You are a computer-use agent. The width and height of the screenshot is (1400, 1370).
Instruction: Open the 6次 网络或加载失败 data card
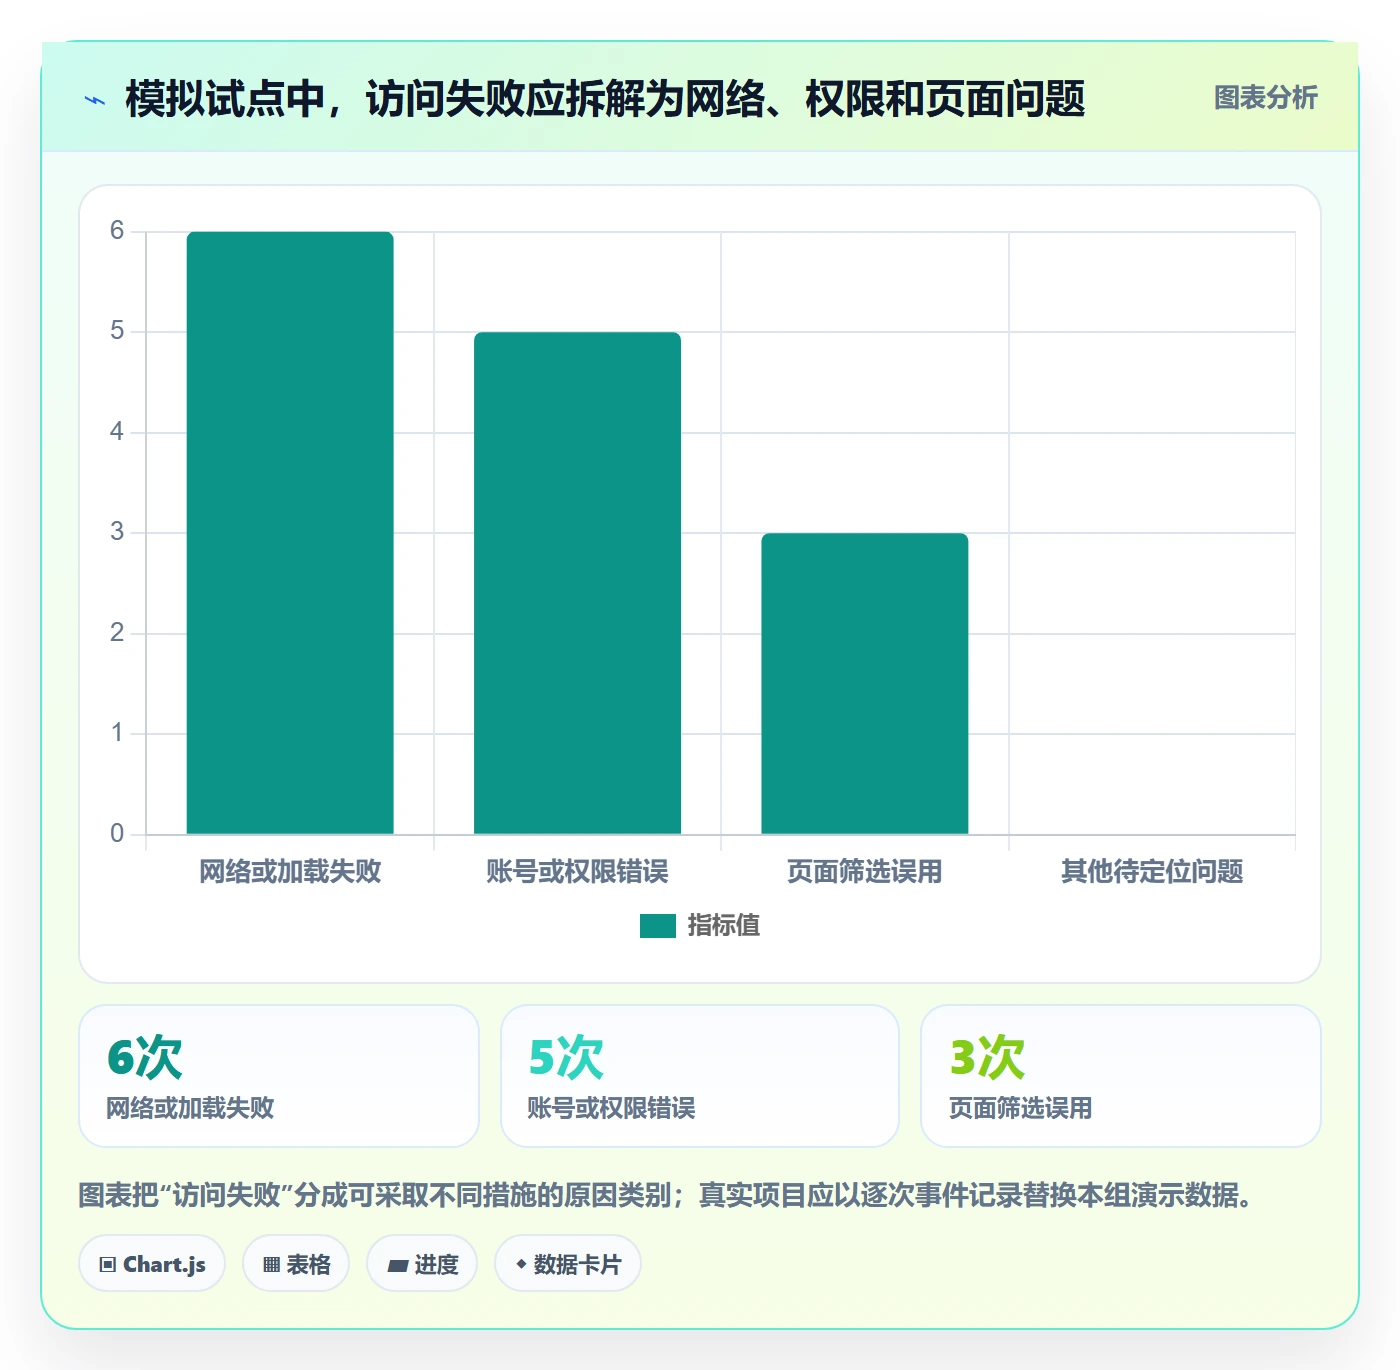(279, 1076)
